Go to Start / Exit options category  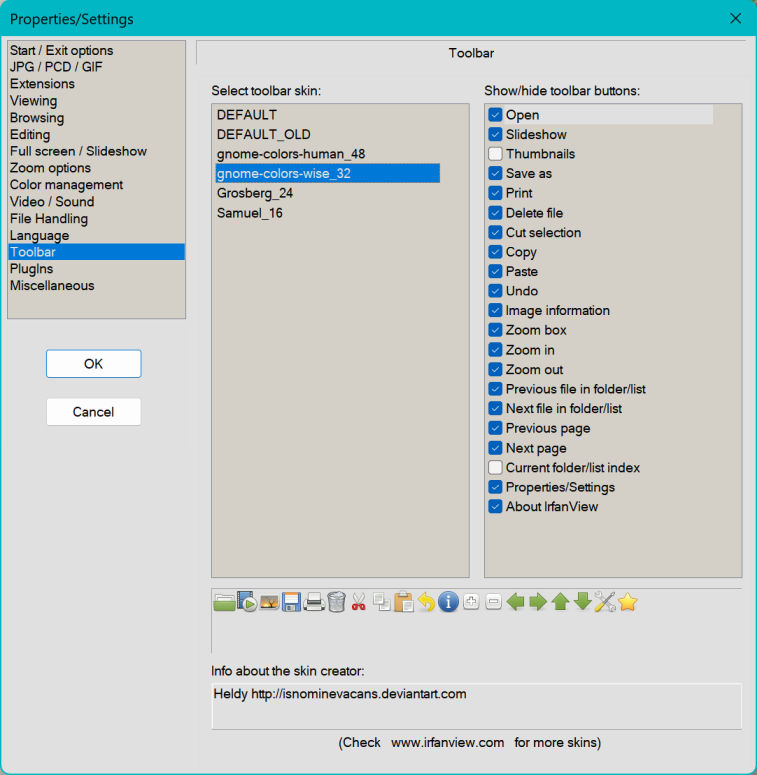[61, 50]
